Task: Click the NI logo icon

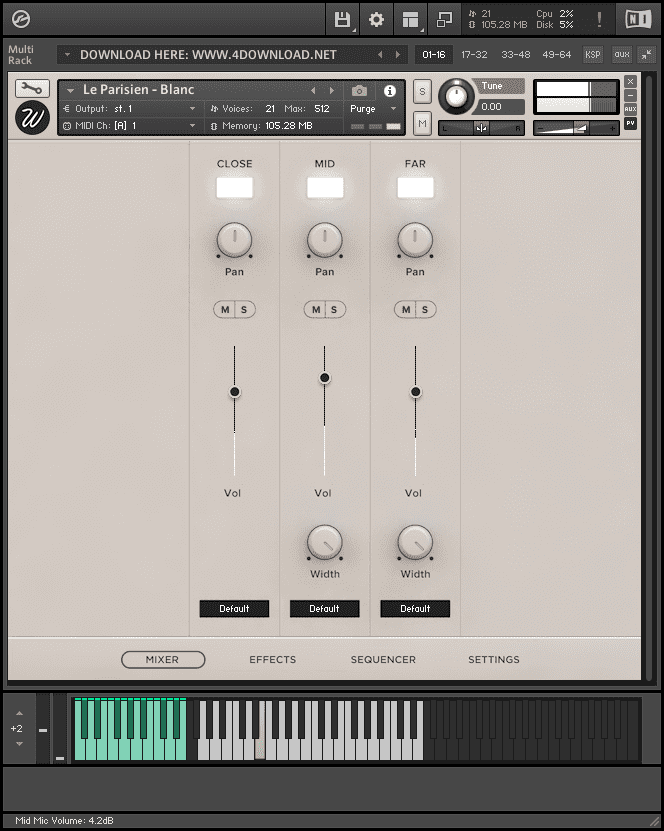Action: (x=638, y=20)
